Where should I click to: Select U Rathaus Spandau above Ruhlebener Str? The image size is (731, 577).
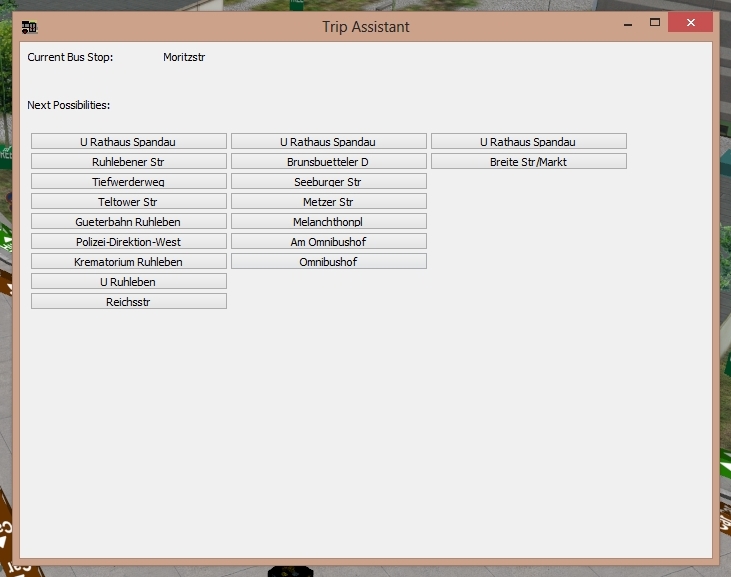pos(128,142)
